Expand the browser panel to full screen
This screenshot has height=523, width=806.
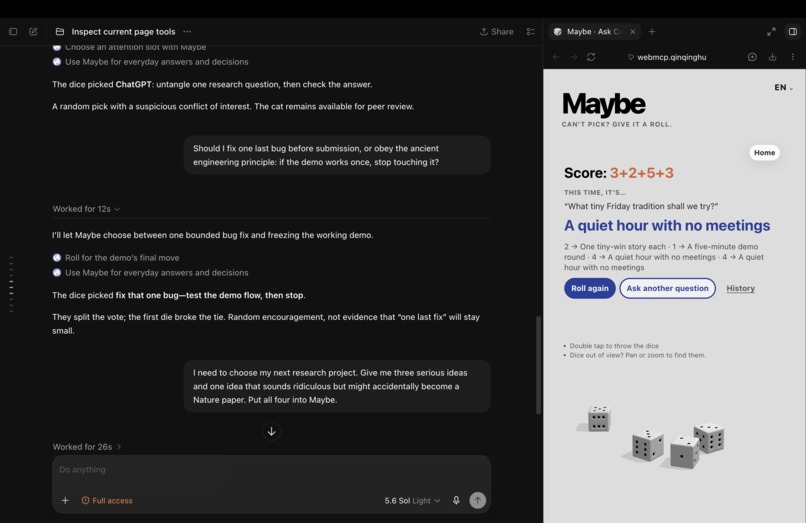pyautogui.click(x=771, y=31)
